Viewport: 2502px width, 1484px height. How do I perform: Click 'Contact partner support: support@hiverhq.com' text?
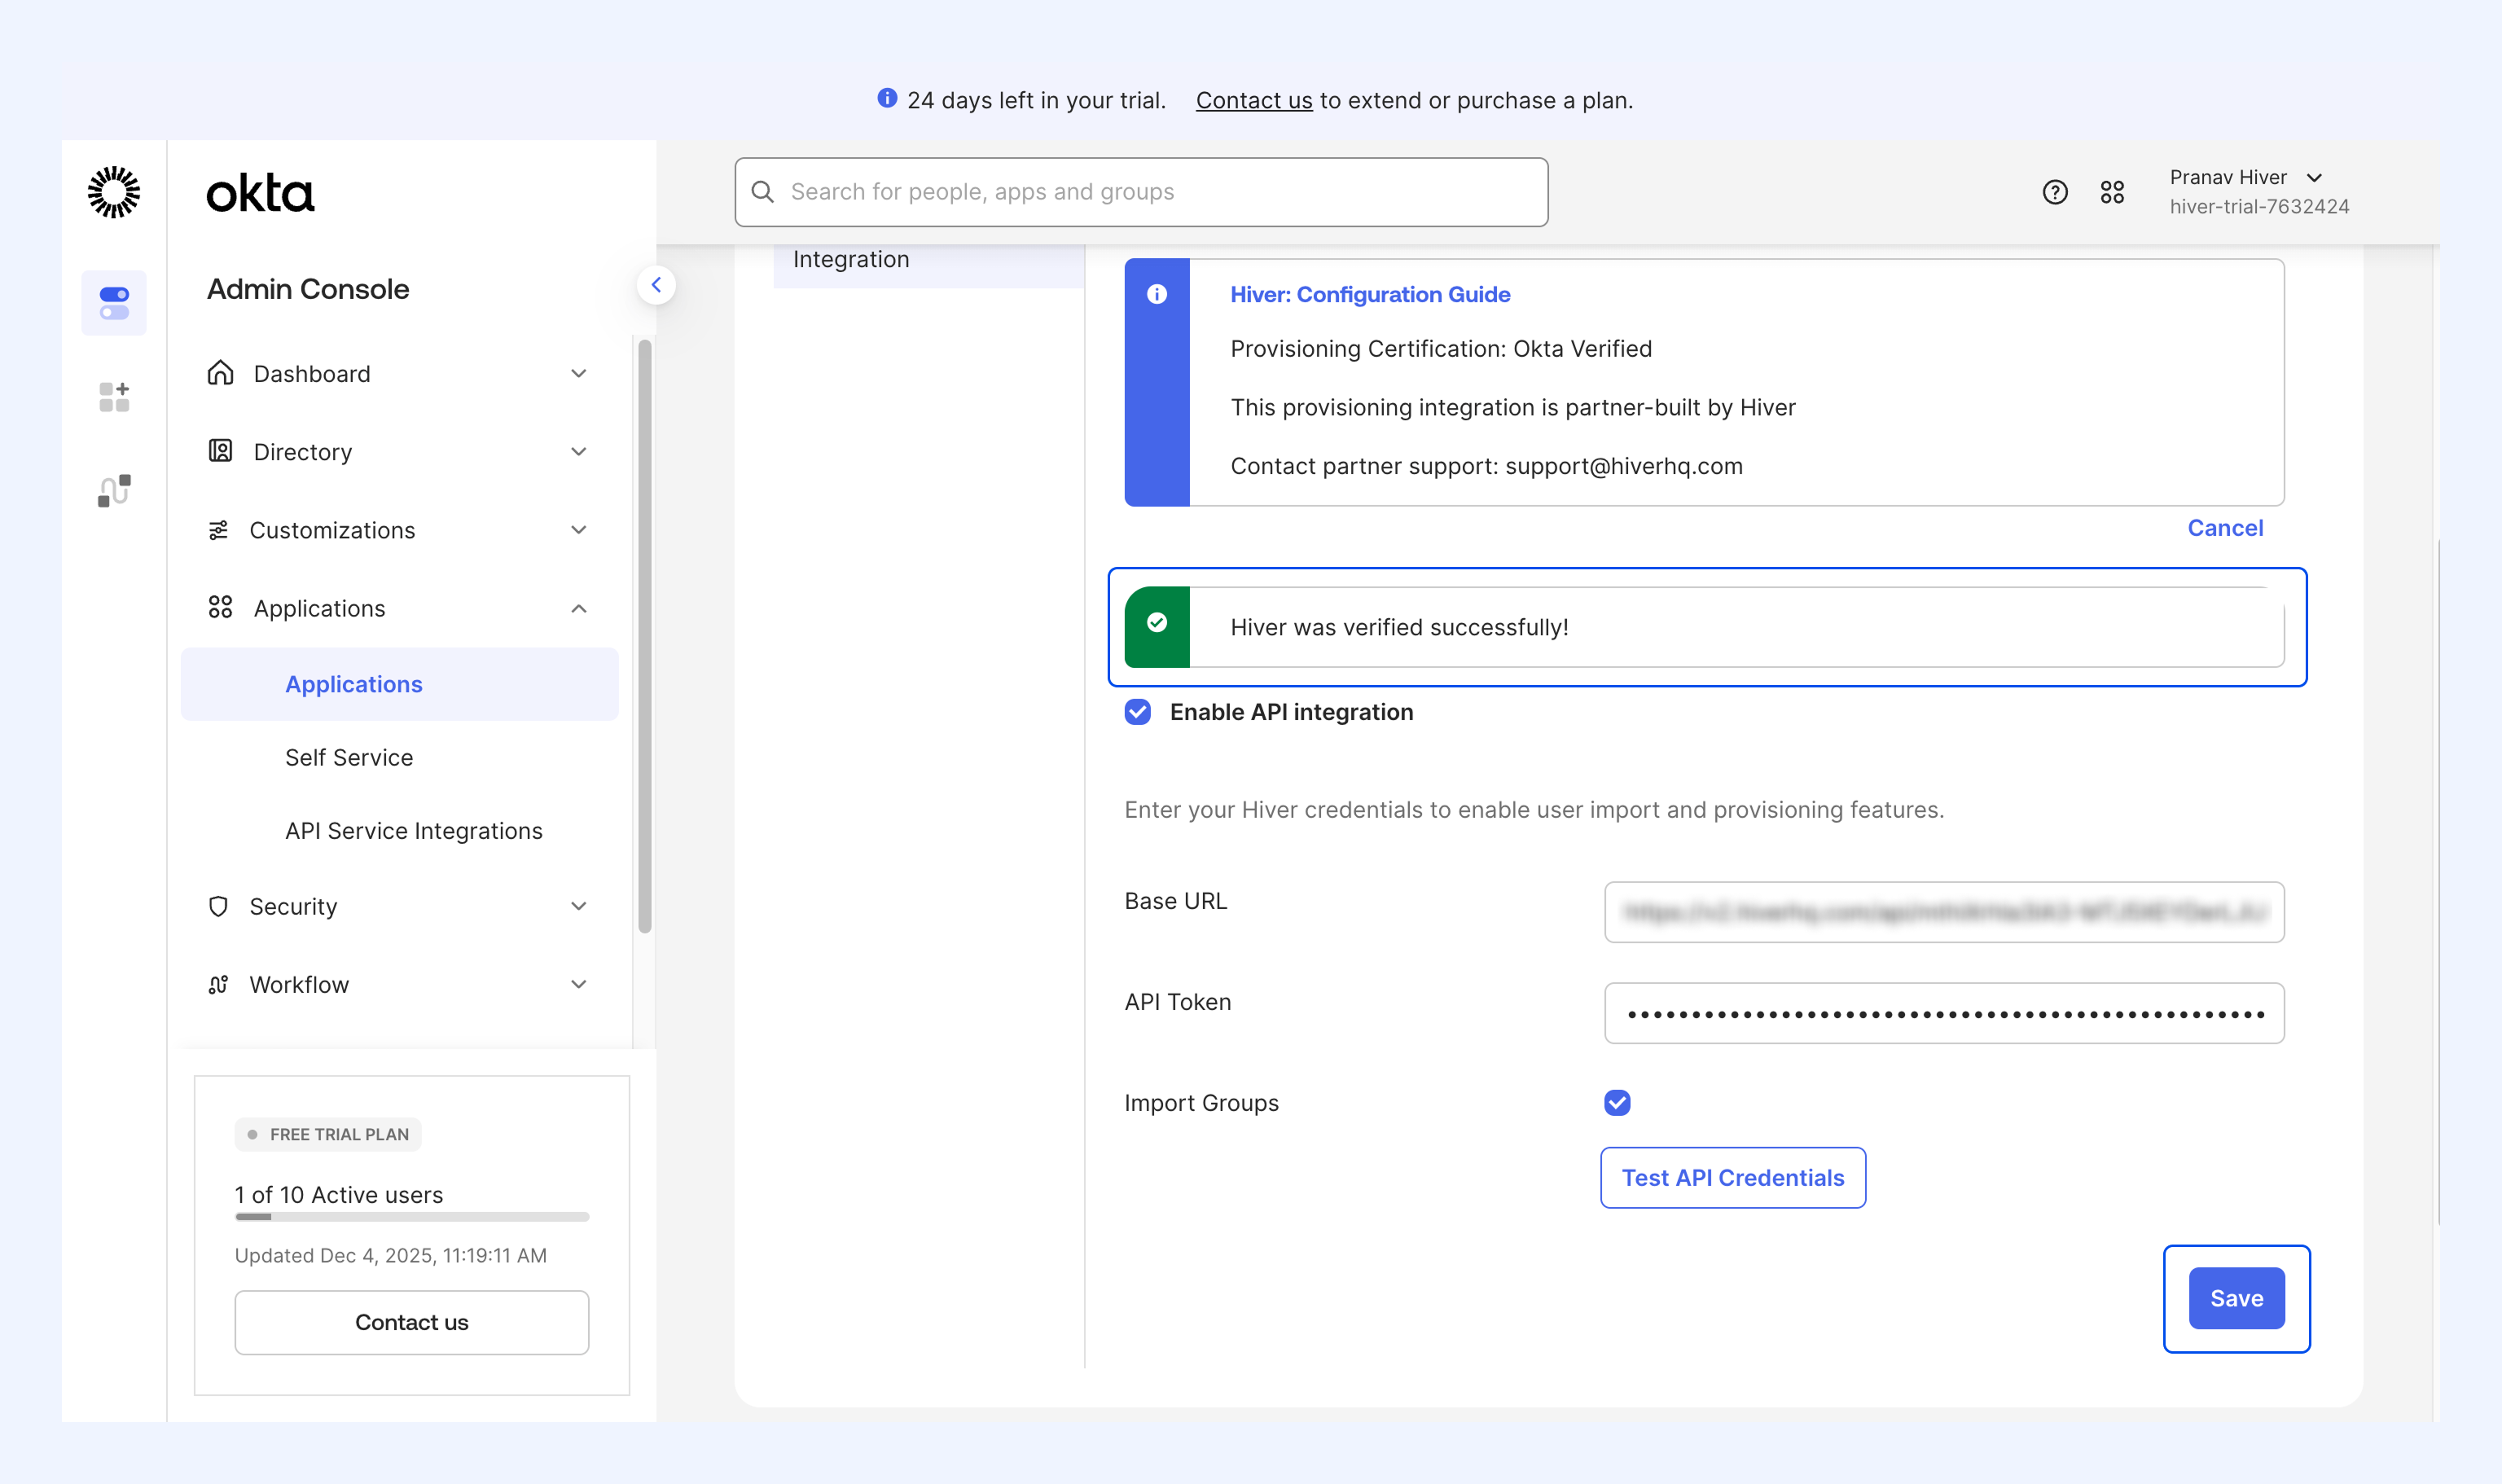pyautogui.click(x=1486, y=466)
